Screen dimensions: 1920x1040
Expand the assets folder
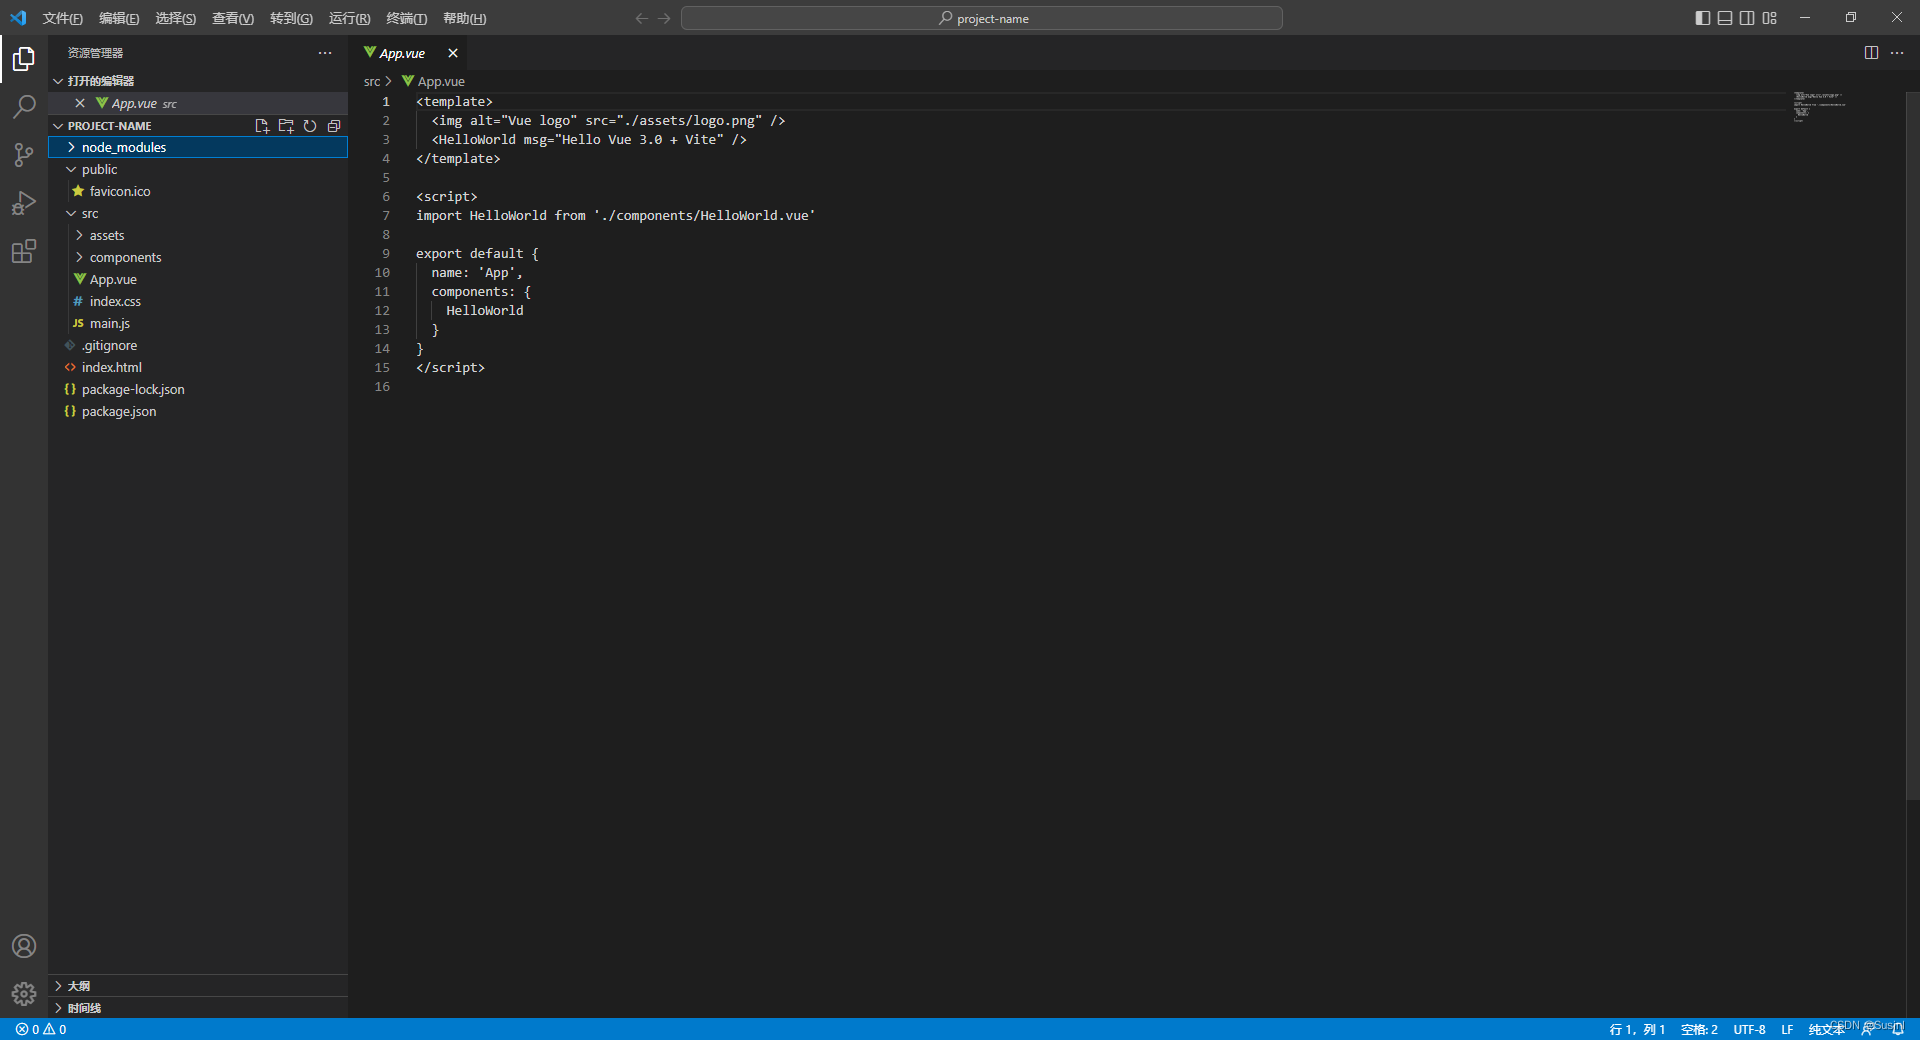[198, 235]
